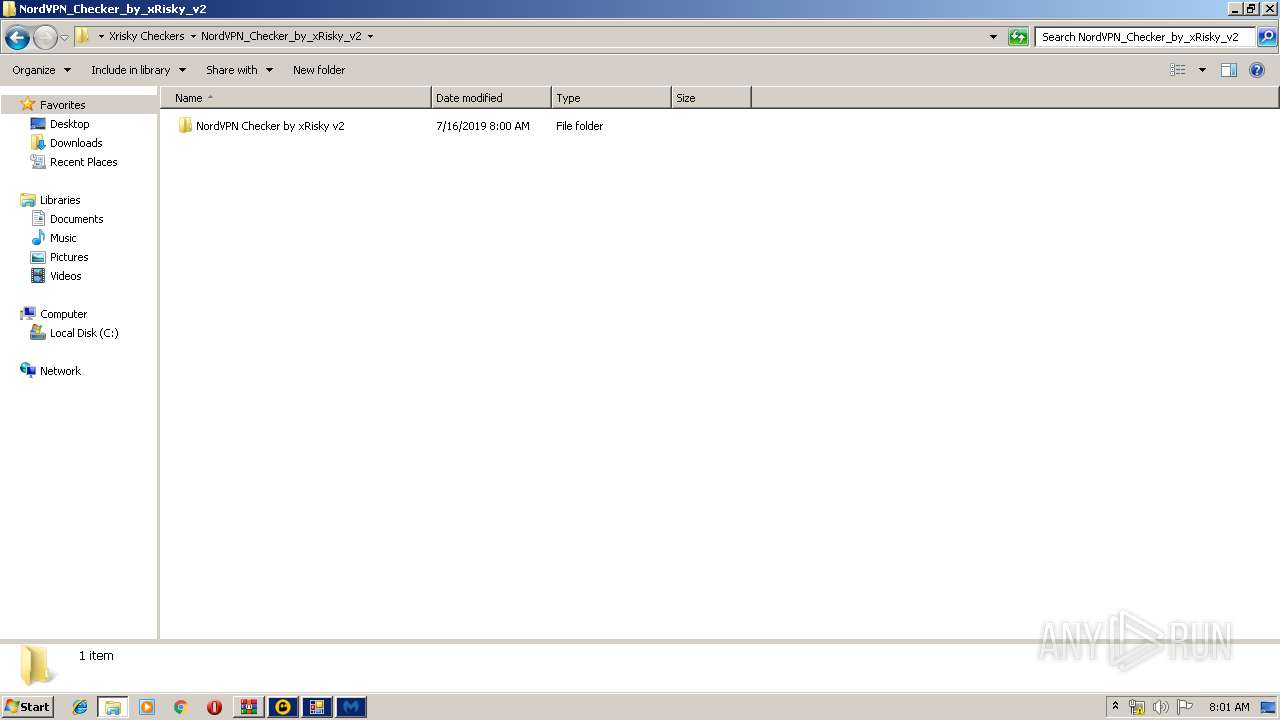1280x720 pixels.
Task: Sort by the Name column header
Action: coord(296,98)
